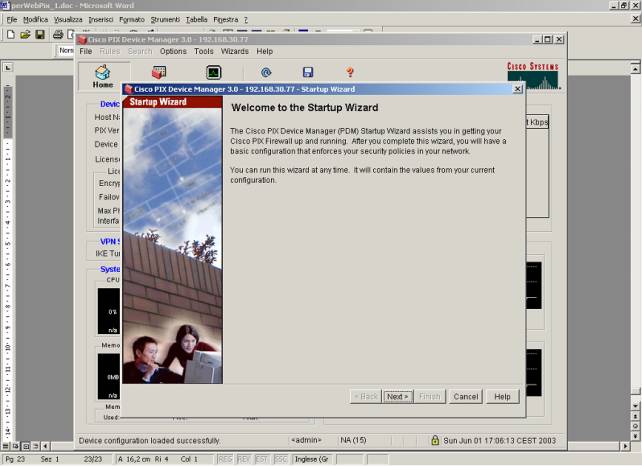Click the date 'Sun Jun 01 17:06:13 CEST 2003'
642x466 pixels.
tap(500, 441)
